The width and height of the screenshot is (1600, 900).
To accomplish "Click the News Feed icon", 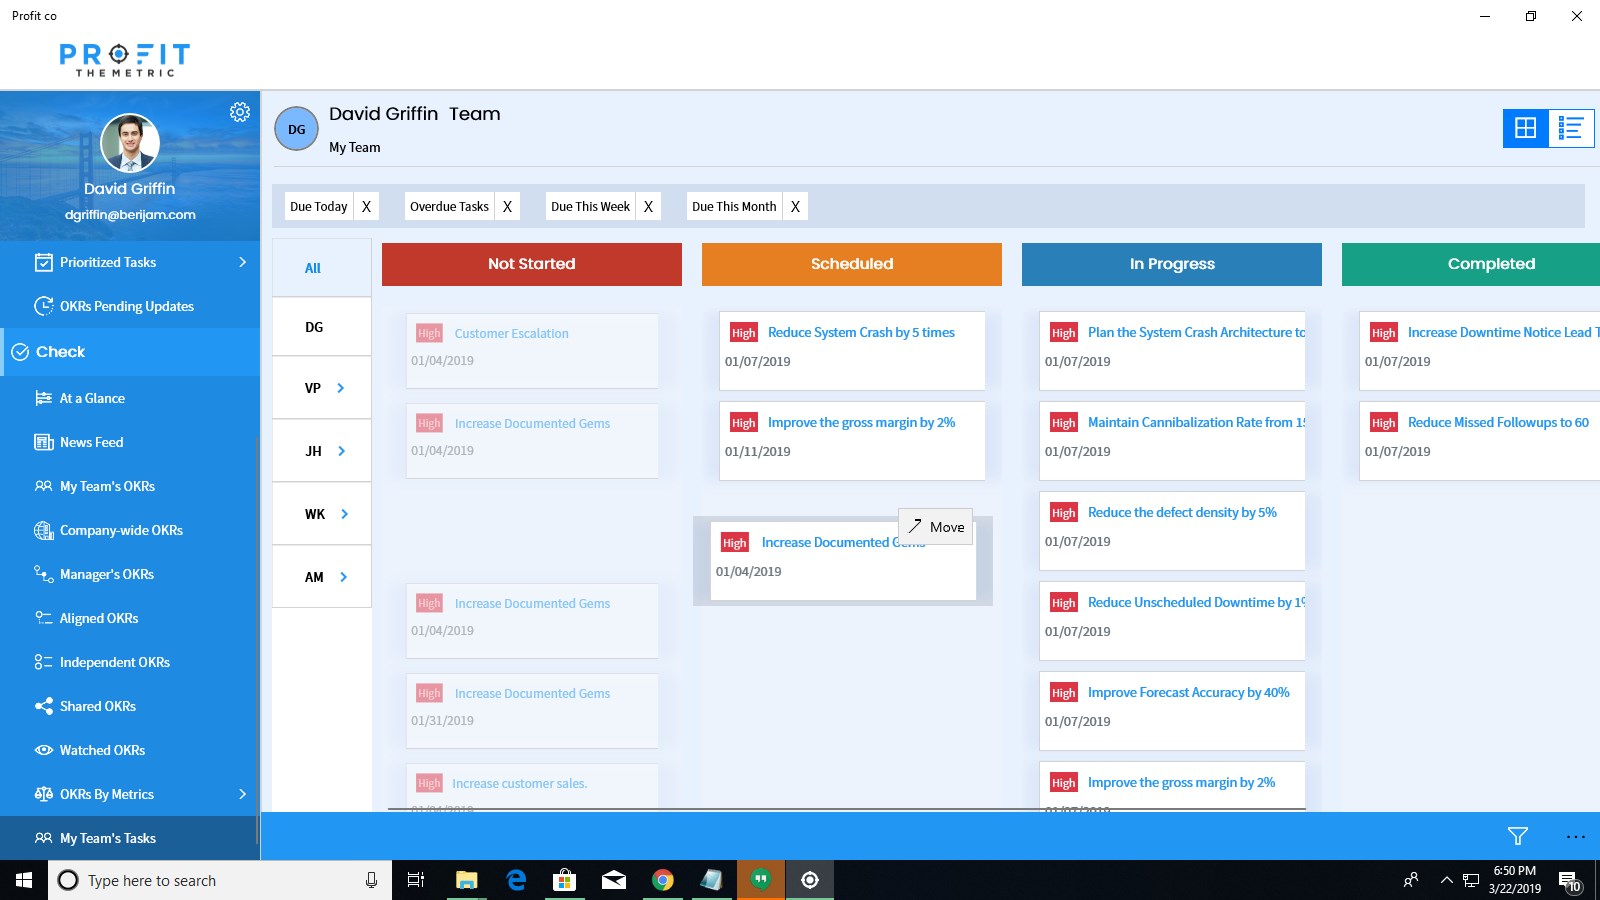I will tap(44, 442).
